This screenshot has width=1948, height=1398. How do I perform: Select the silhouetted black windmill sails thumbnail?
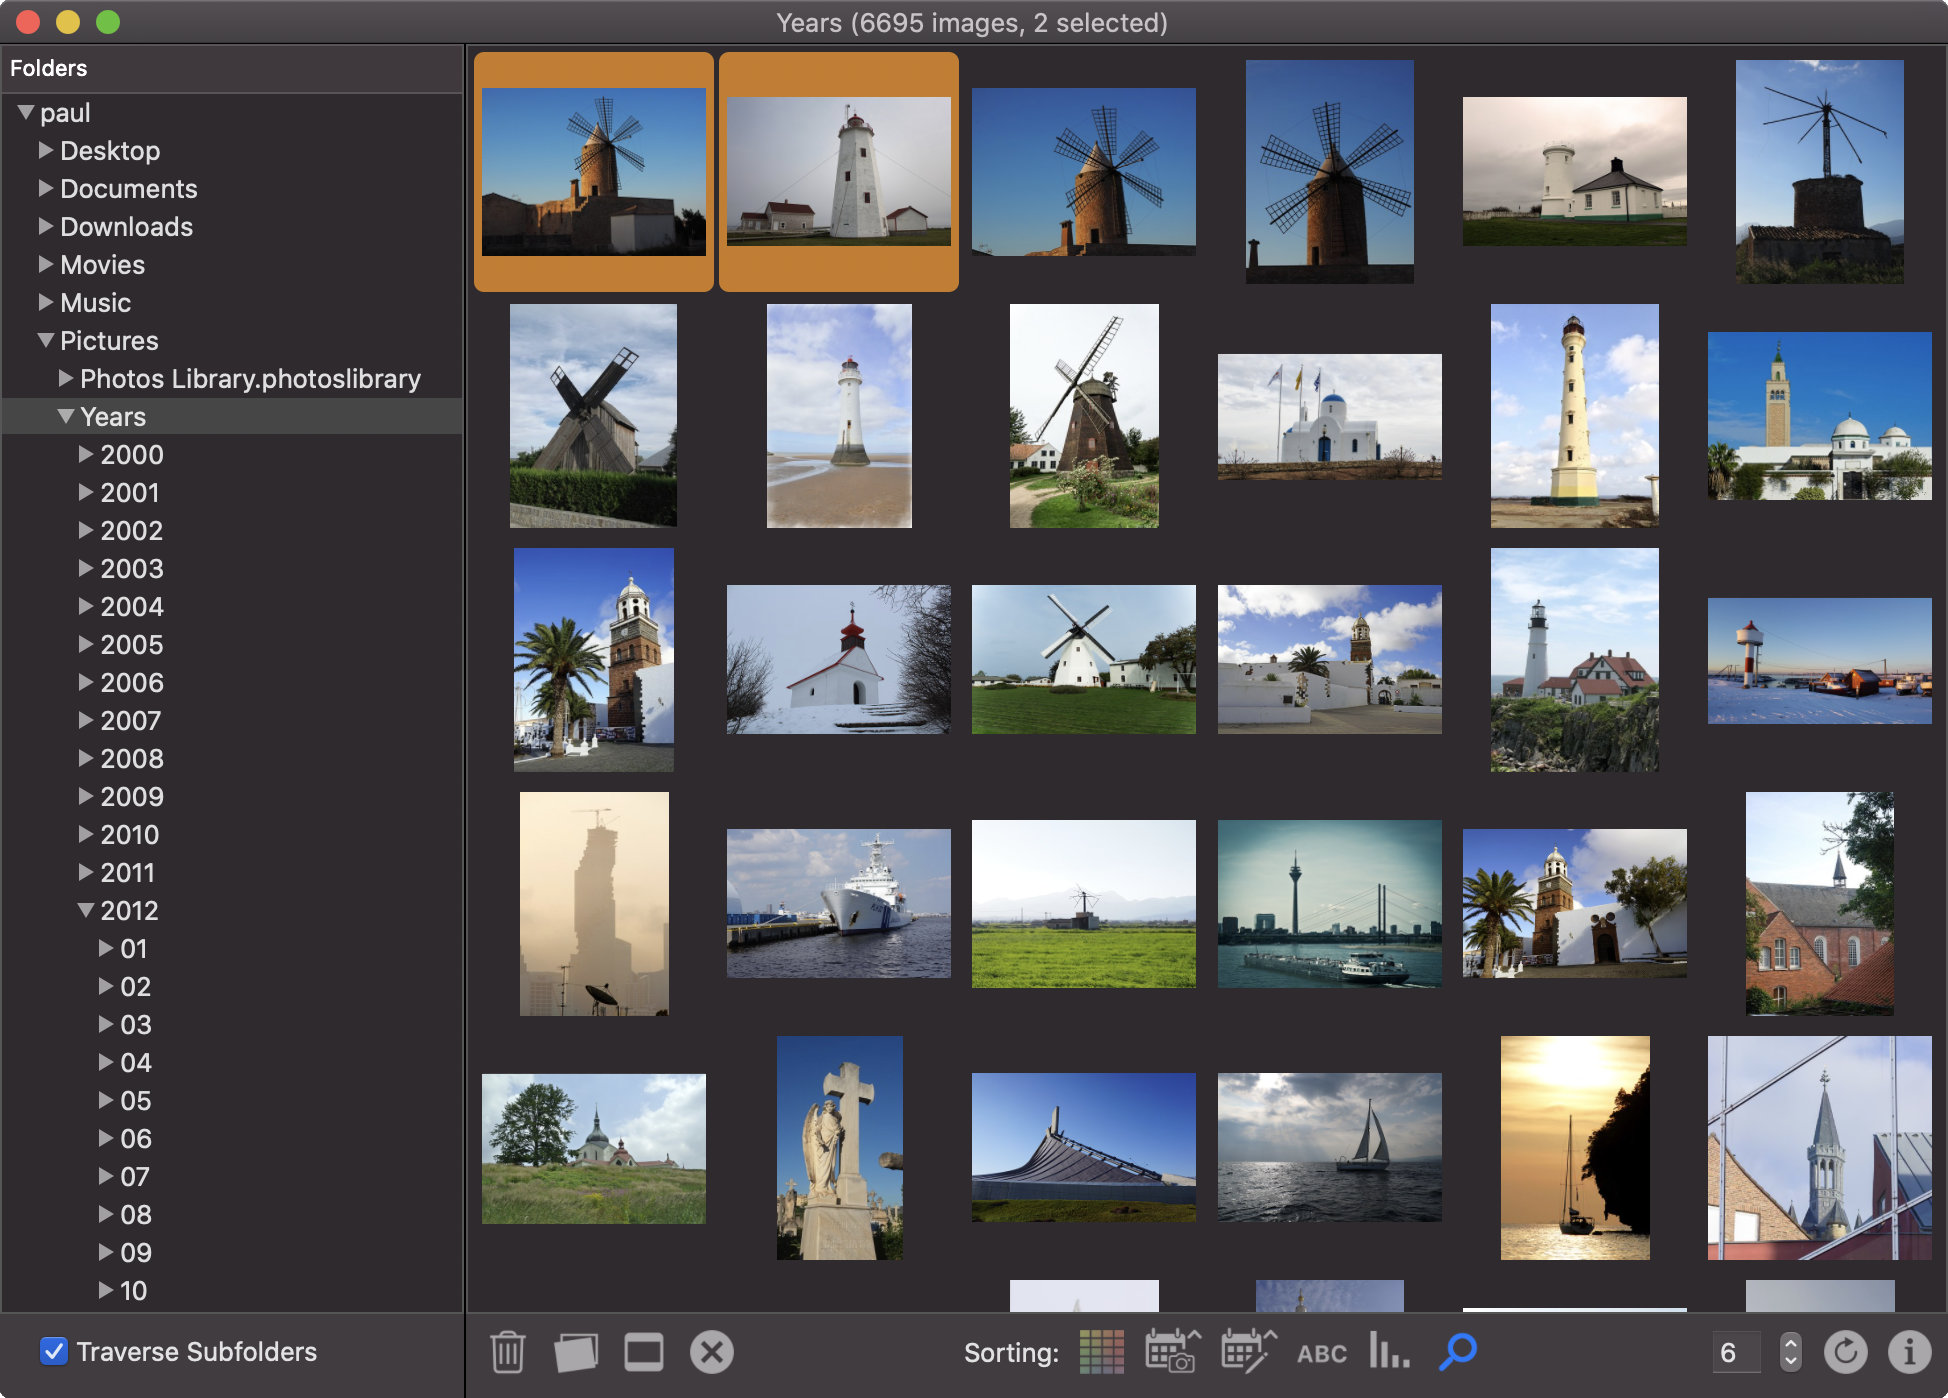[1330, 172]
